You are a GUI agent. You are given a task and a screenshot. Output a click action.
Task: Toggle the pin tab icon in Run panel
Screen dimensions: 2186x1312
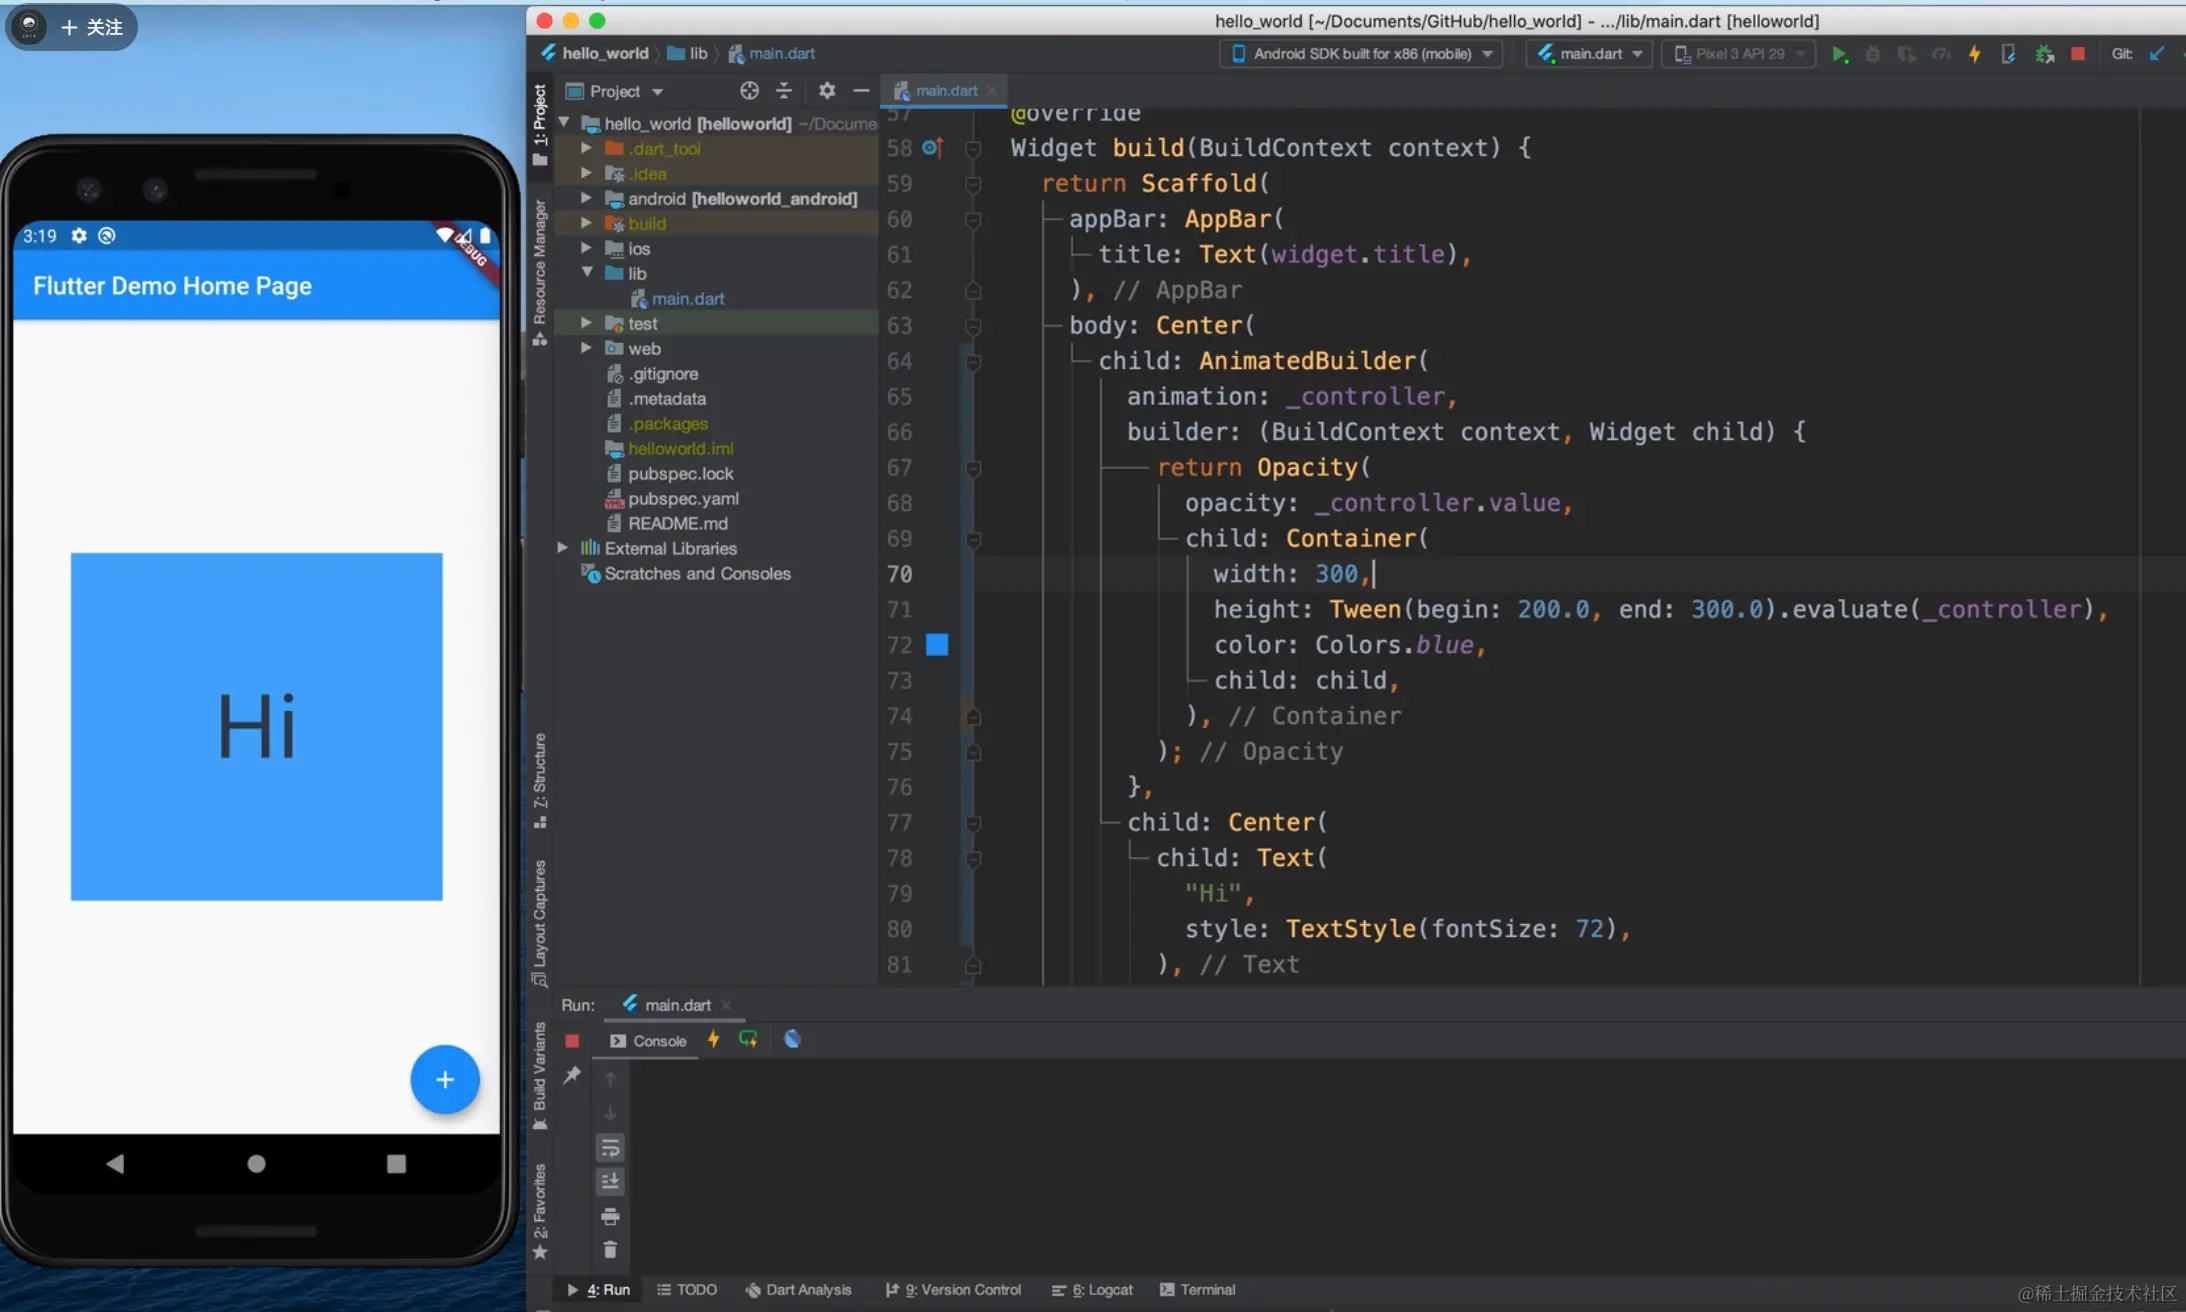572,1075
